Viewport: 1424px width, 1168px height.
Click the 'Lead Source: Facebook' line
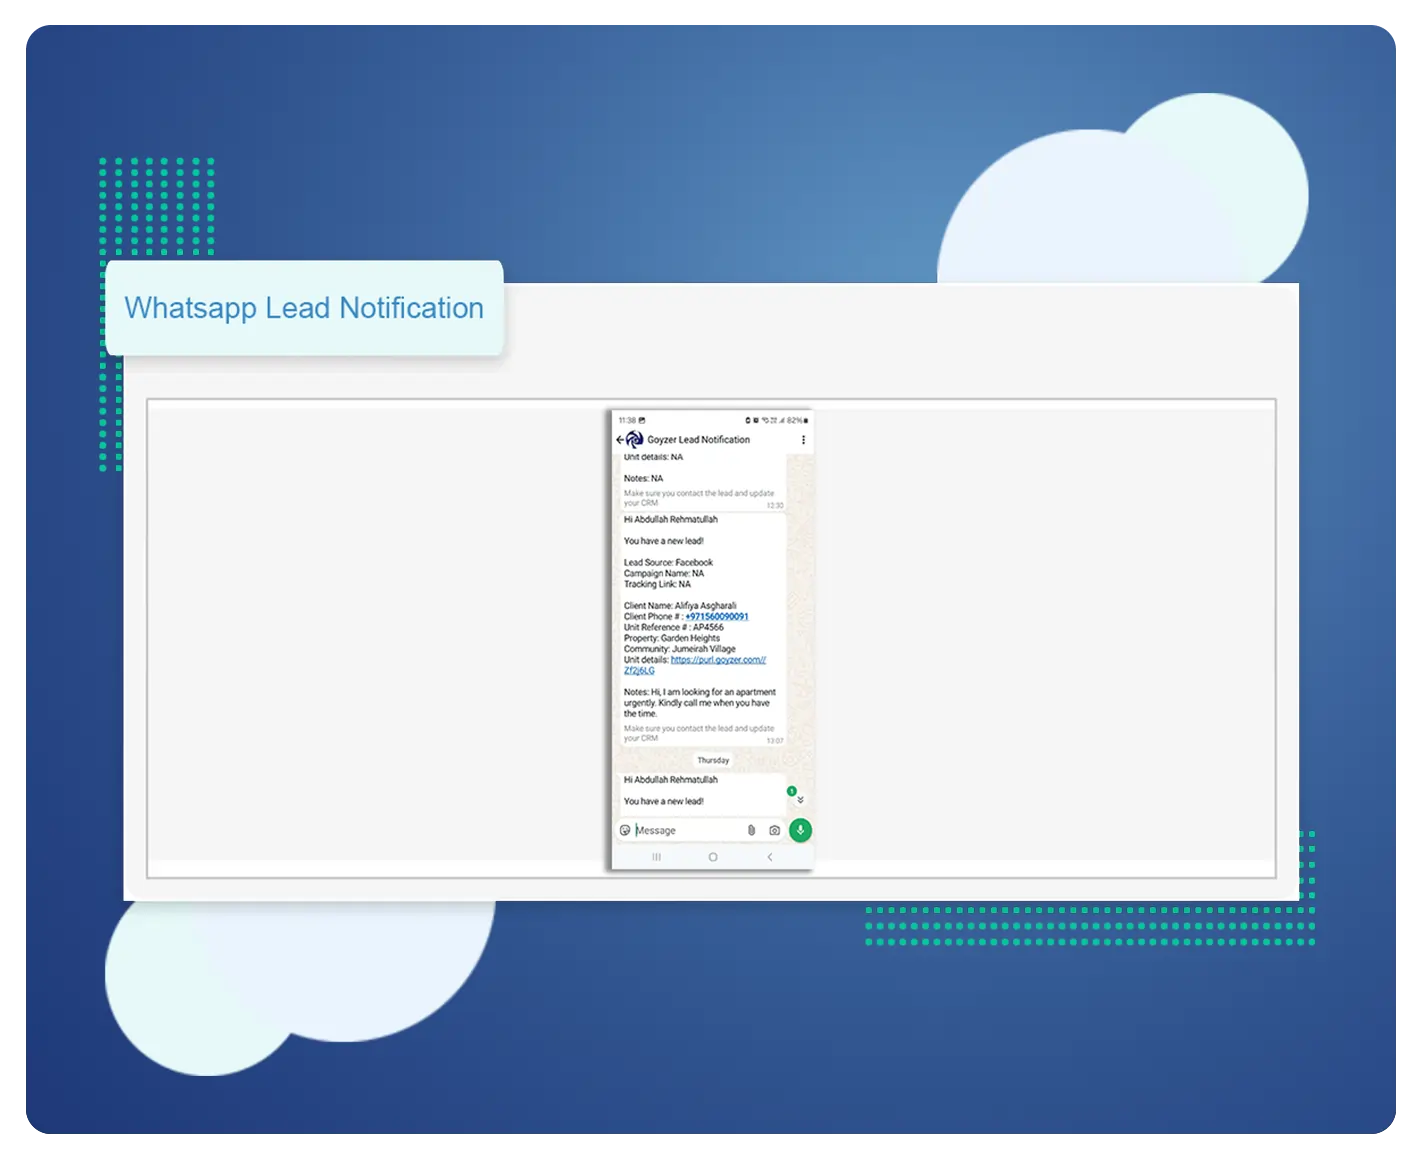[668, 563]
